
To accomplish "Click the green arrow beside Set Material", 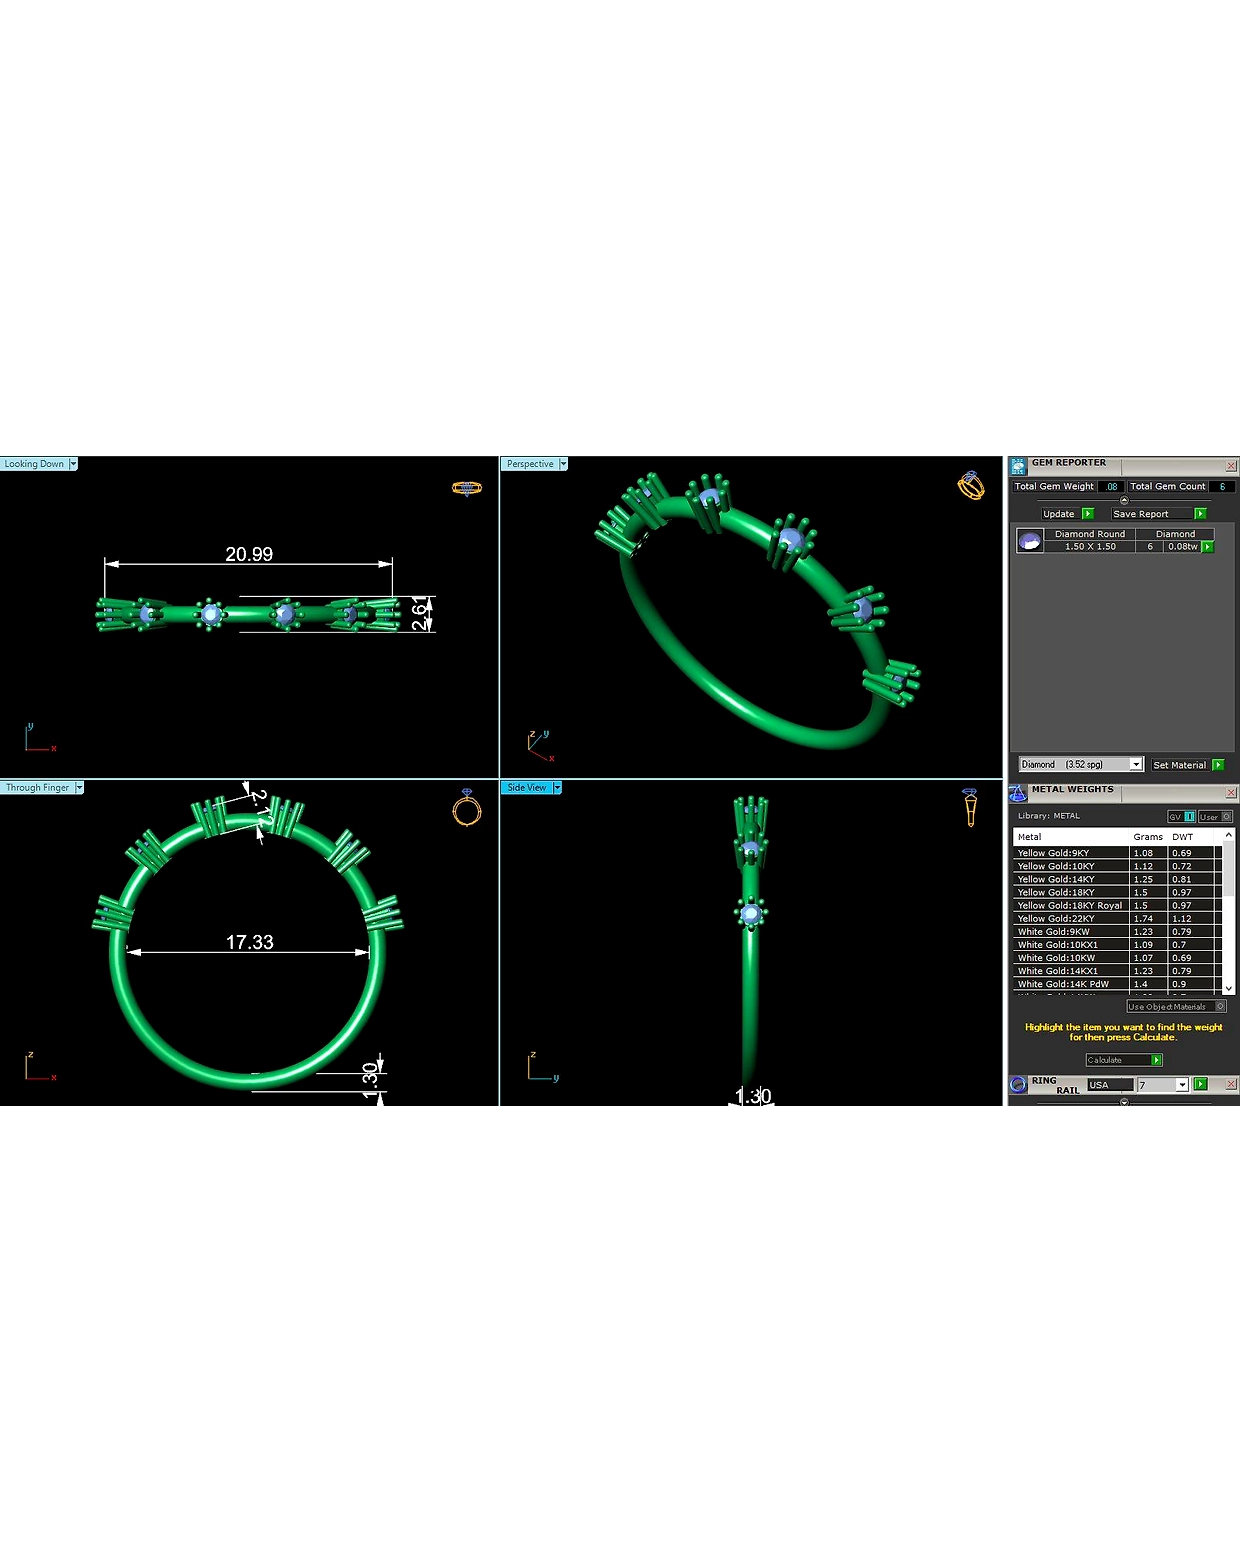I will pos(1218,765).
